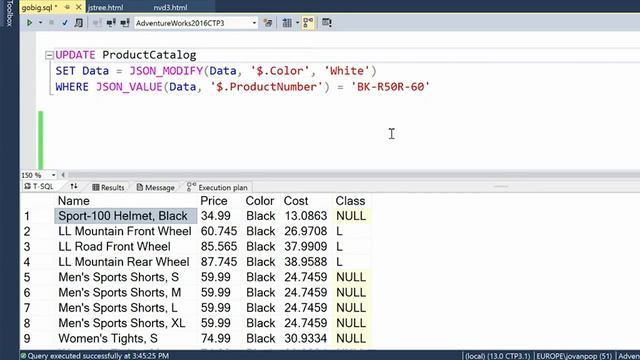Click '(local) (13.0 CTP3.1)' in status bar

pyautogui.click(x=498, y=356)
